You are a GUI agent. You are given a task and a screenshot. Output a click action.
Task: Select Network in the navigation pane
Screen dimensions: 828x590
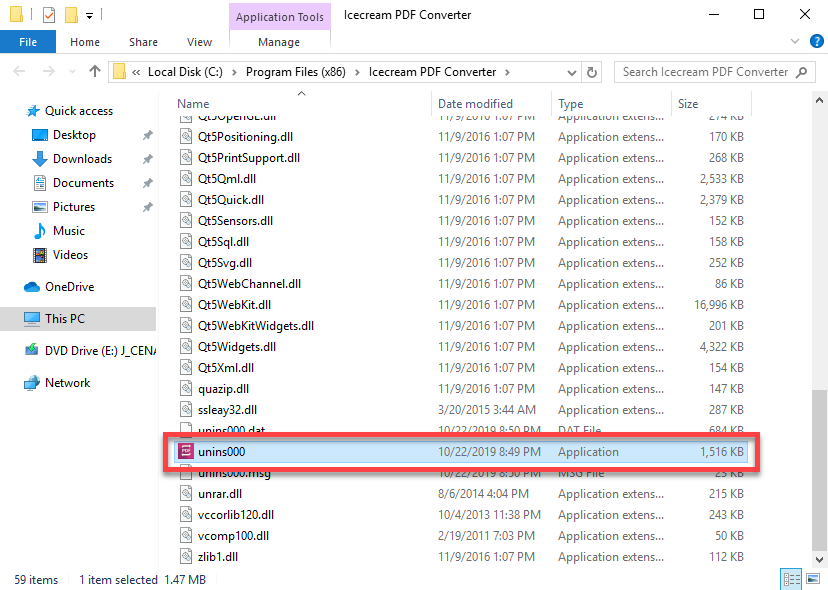(x=68, y=383)
